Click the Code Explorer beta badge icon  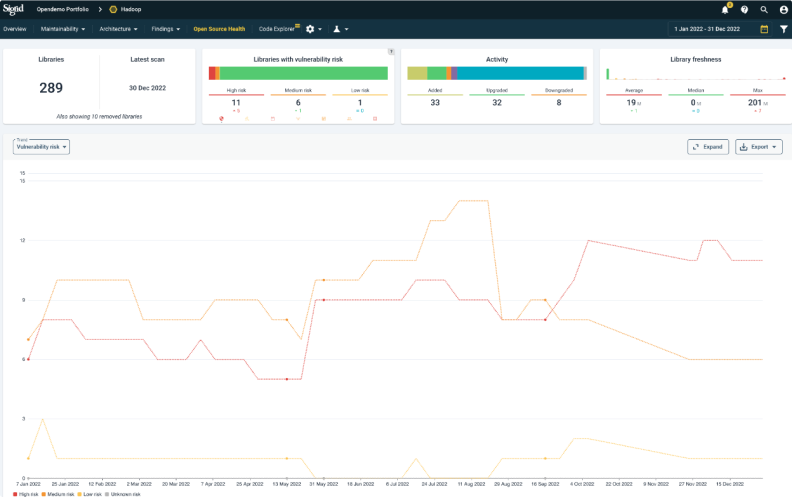298,26
